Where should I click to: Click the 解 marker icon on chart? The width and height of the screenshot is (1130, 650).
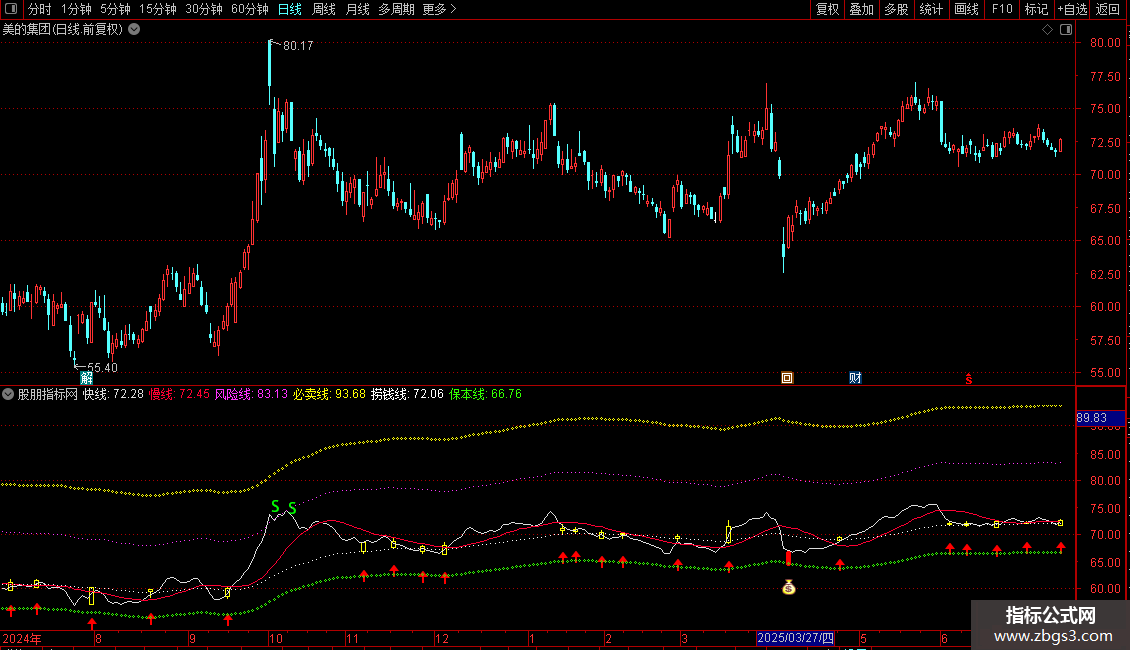coord(86,378)
